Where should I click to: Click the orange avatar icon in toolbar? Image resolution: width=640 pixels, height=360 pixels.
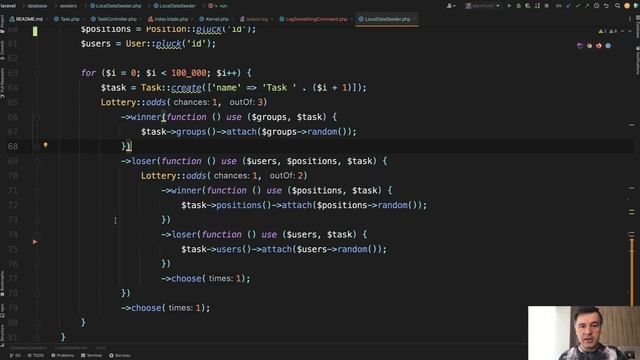[x=627, y=6]
